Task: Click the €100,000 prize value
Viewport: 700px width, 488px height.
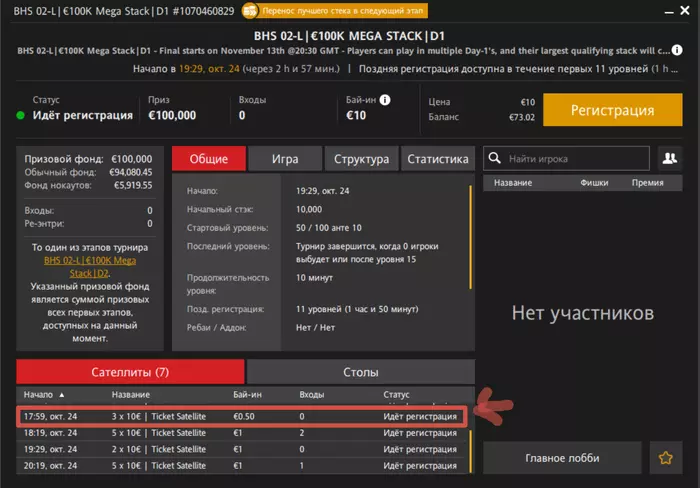Action: tap(172, 115)
